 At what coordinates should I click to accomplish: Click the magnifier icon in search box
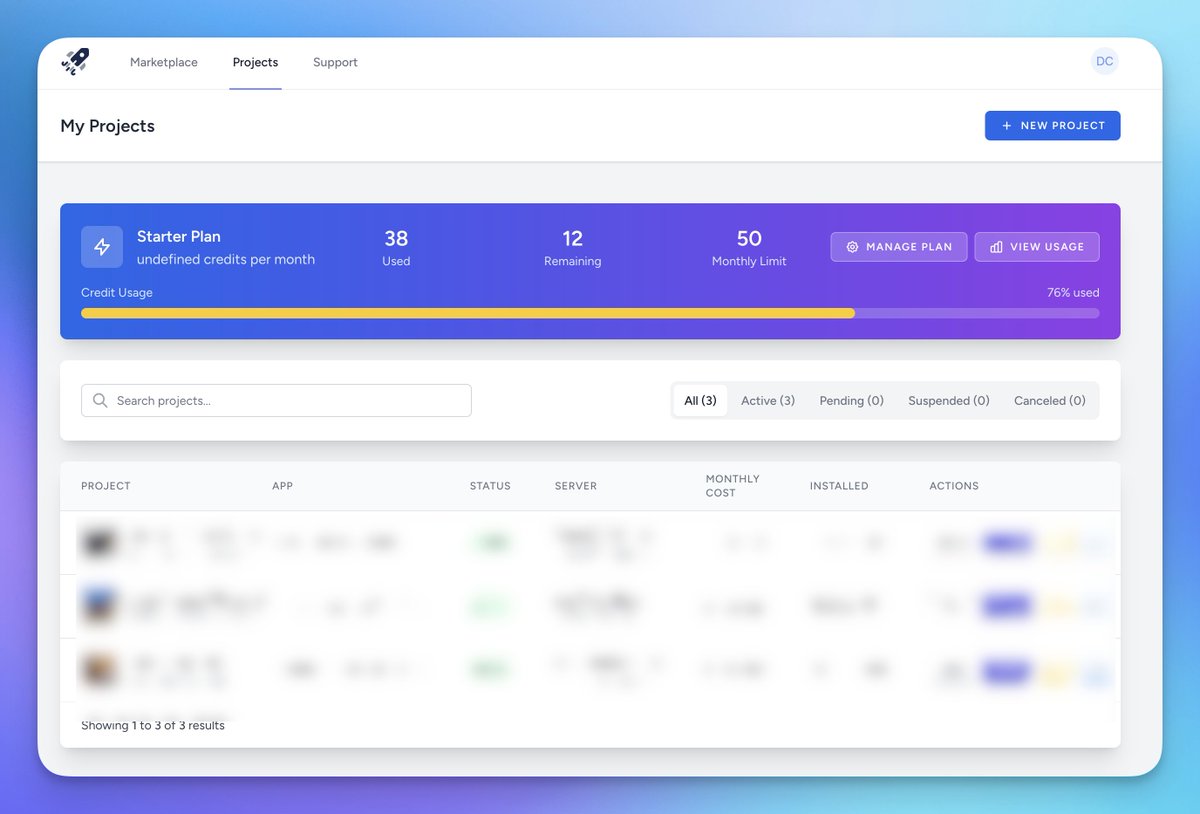(x=100, y=400)
